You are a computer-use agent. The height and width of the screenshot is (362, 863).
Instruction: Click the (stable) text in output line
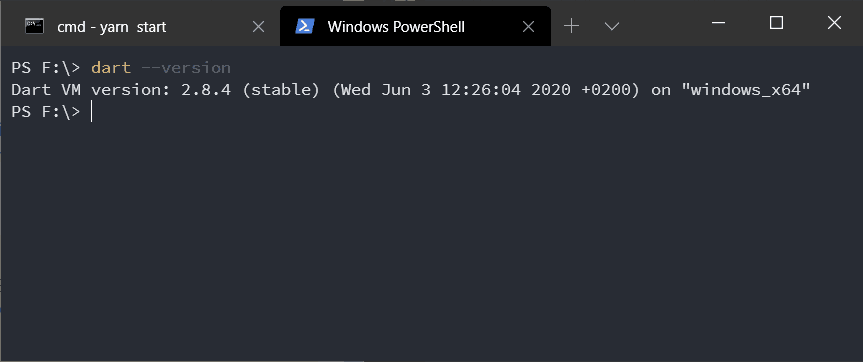click(281, 90)
